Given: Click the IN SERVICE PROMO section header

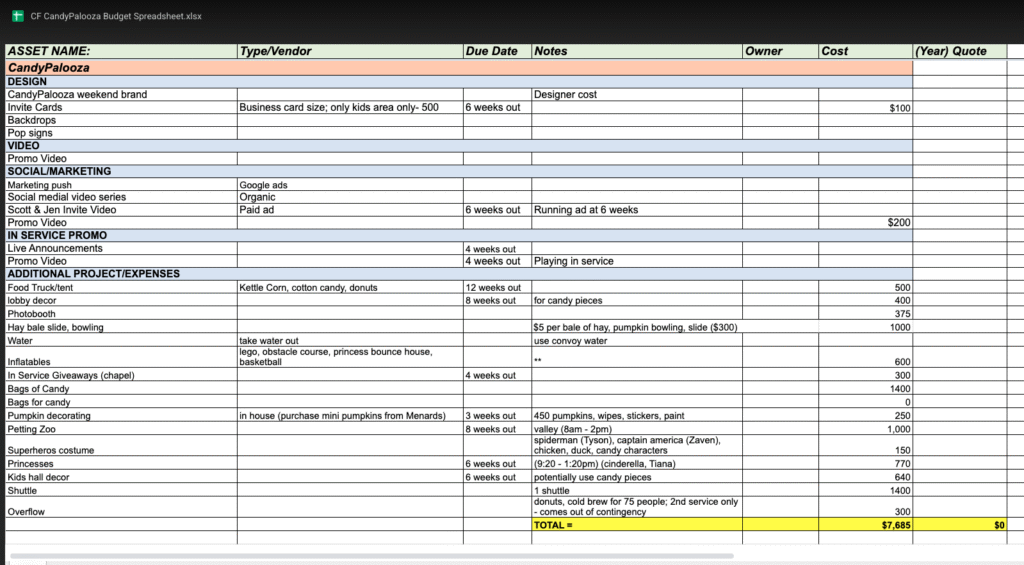Looking at the screenshot, I should pos(458,235).
